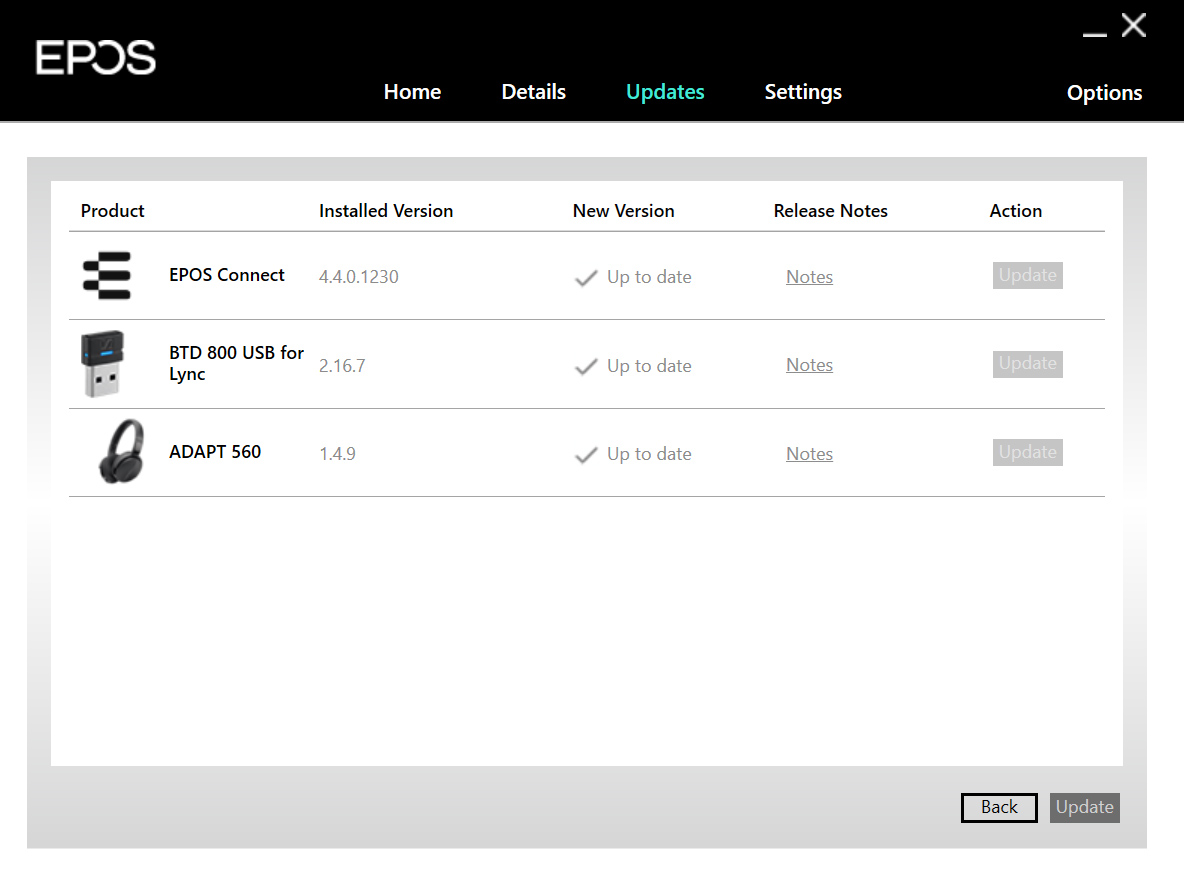Click the bottom Update button beside Back
1184x882 pixels.
[1085, 807]
